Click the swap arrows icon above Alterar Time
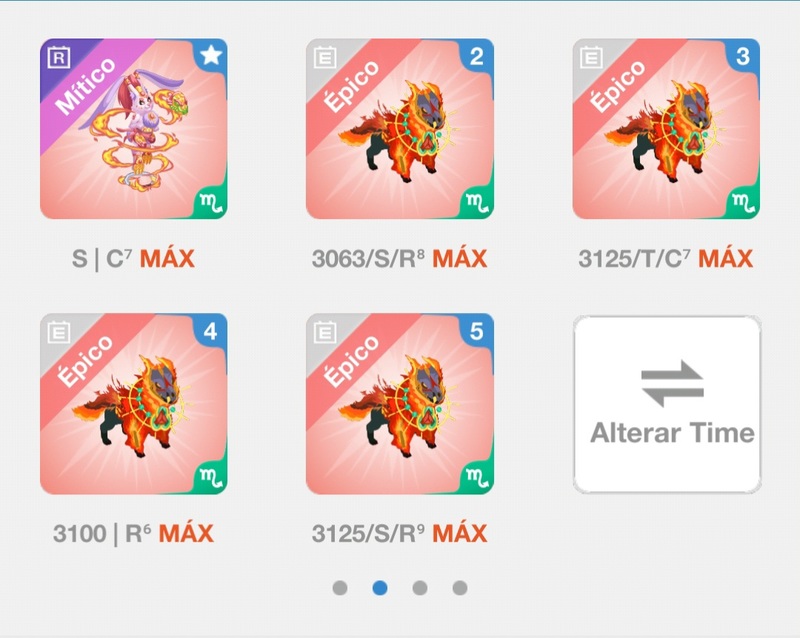Image resolution: width=800 pixels, height=638 pixels. tap(672, 384)
